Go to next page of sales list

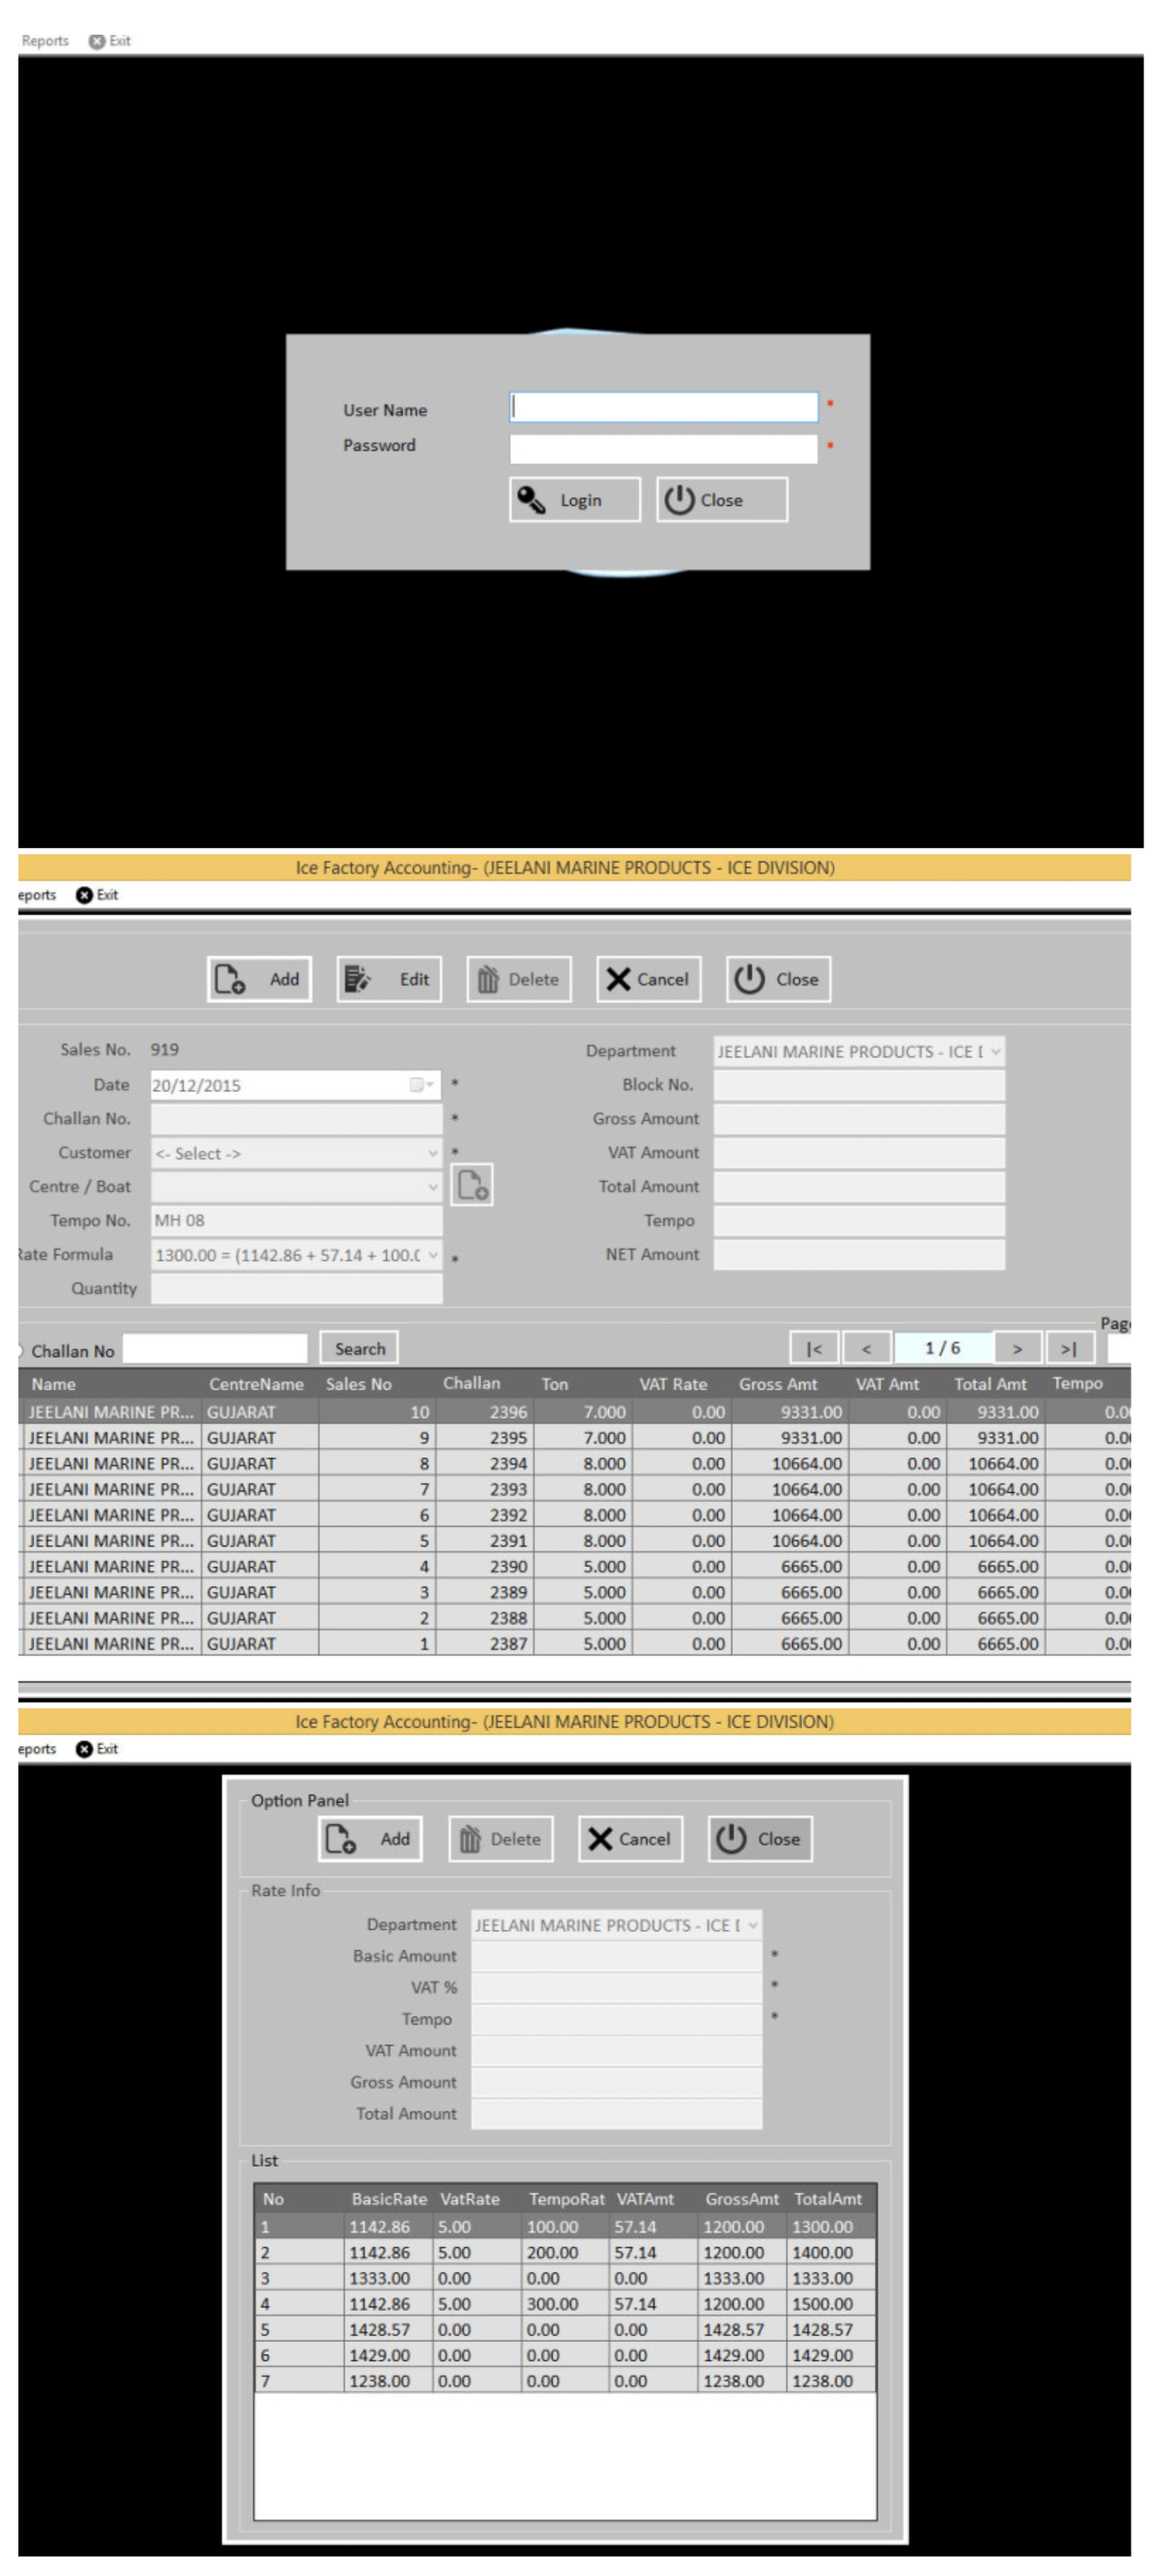(x=1017, y=1349)
